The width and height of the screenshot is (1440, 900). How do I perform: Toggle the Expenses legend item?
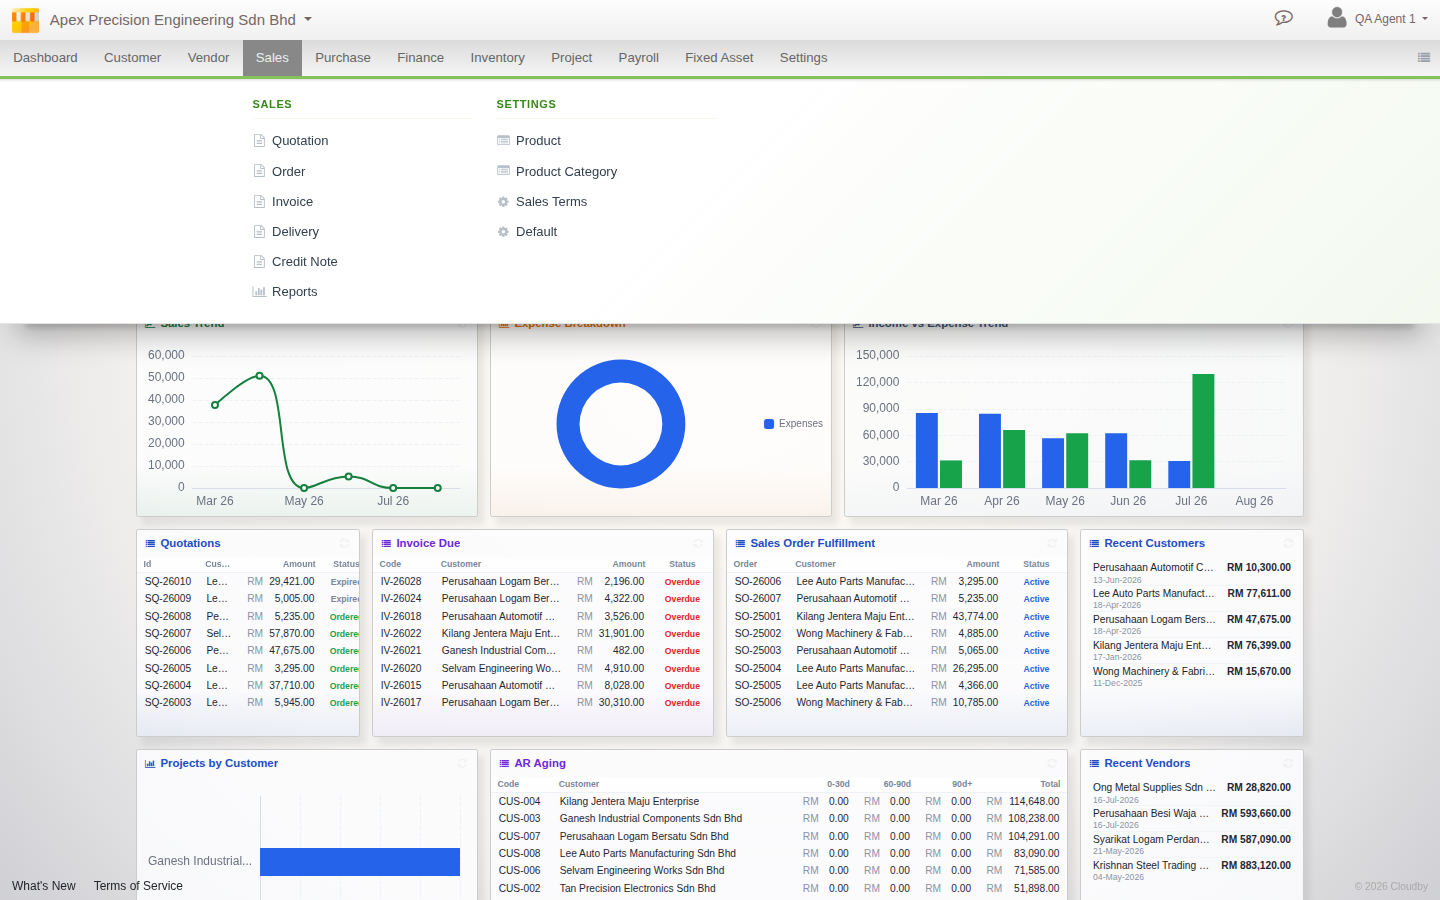click(x=793, y=424)
